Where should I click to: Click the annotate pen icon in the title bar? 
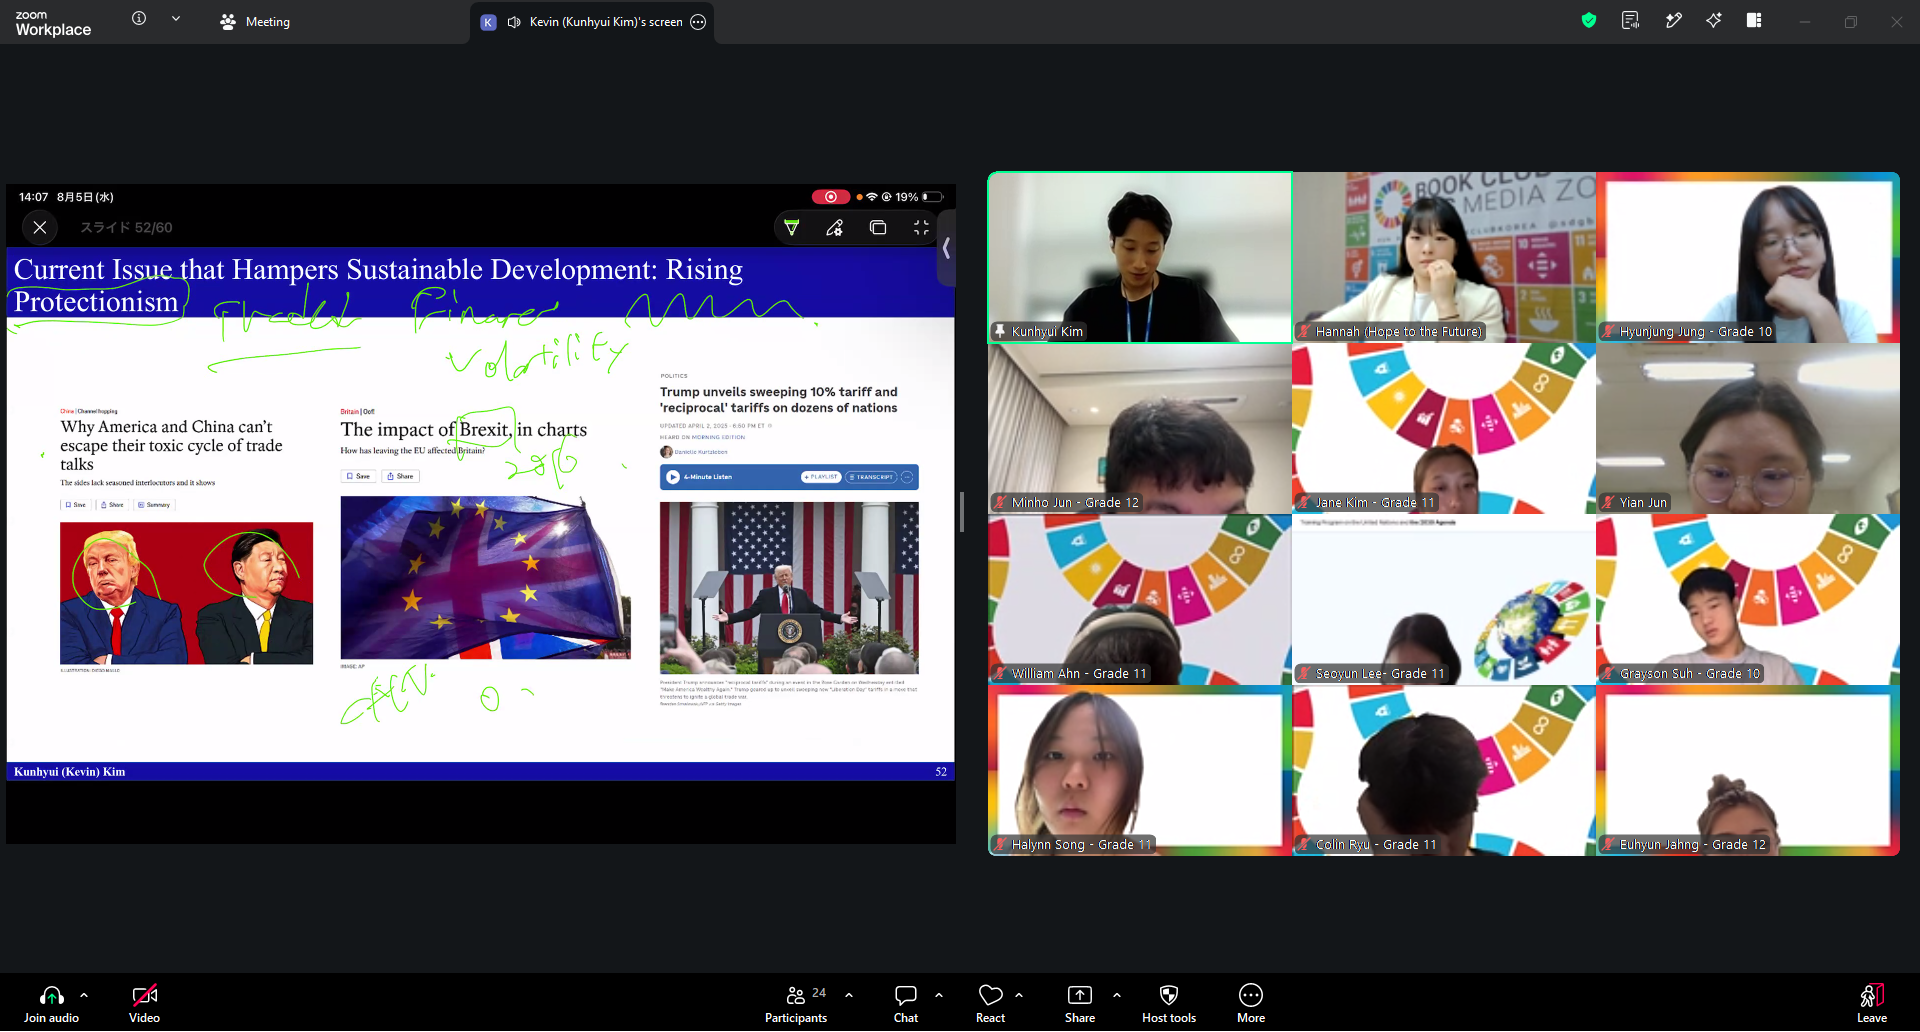1673,20
